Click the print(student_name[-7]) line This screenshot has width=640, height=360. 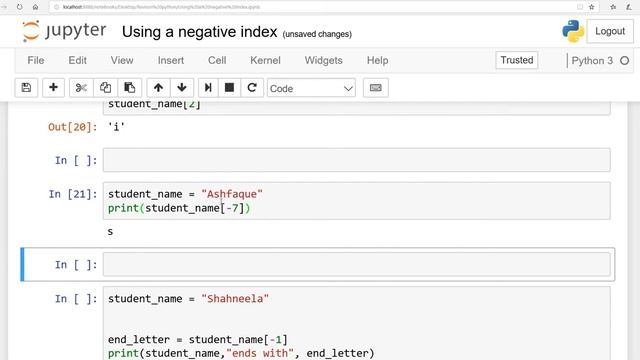[179, 208]
